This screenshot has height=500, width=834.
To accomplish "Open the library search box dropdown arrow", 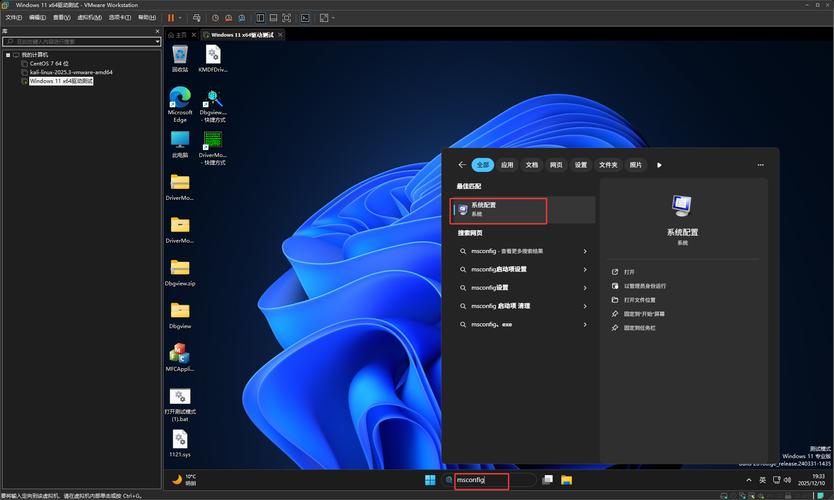I will (x=157, y=42).
